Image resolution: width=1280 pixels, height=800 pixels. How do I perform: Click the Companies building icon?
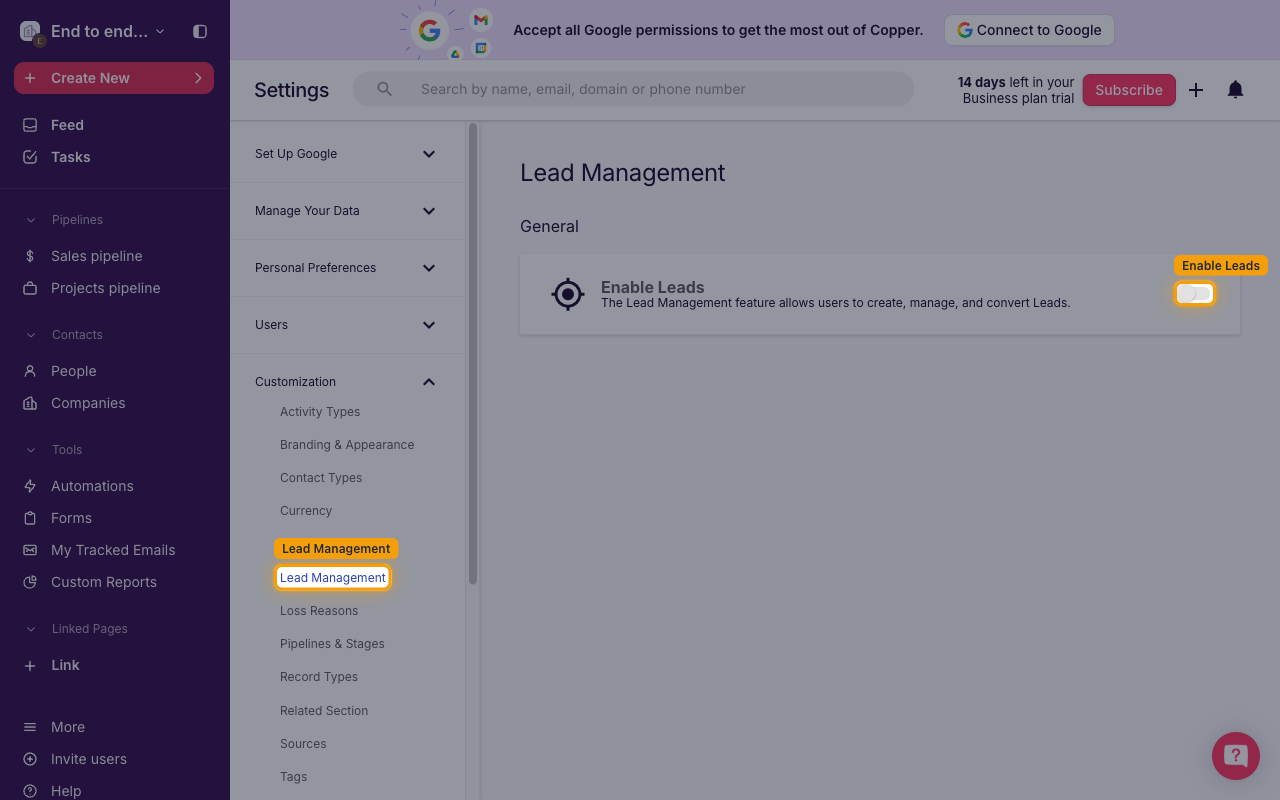pyautogui.click(x=30, y=403)
